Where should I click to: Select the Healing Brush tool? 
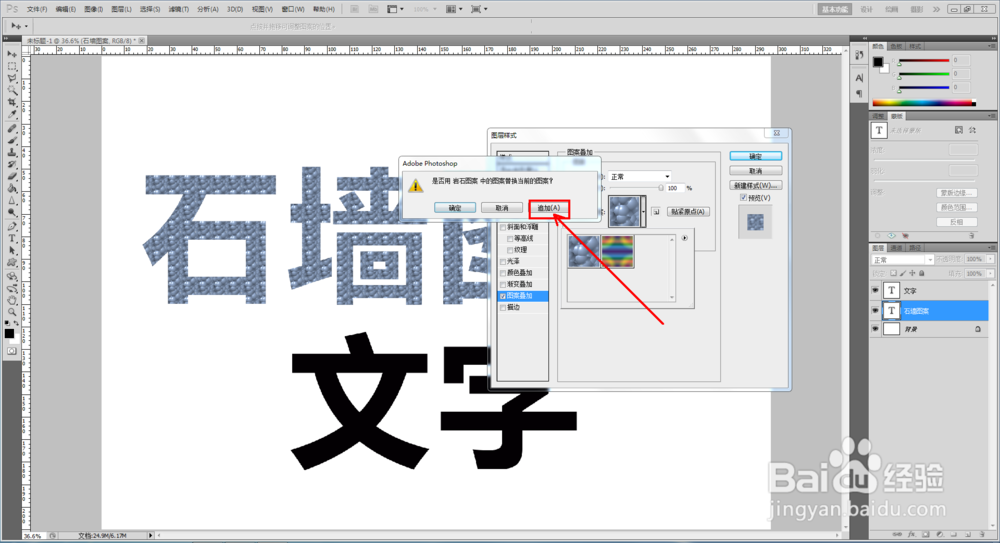click(x=11, y=128)
